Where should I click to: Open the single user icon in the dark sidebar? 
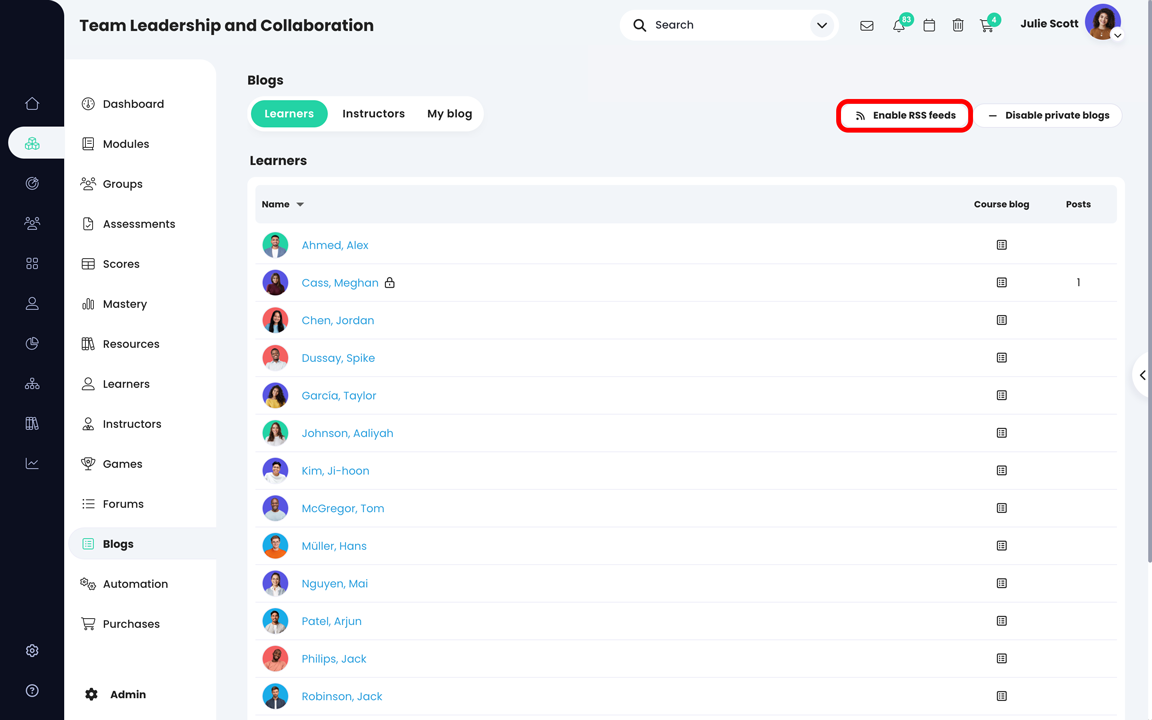click(32, 303)
